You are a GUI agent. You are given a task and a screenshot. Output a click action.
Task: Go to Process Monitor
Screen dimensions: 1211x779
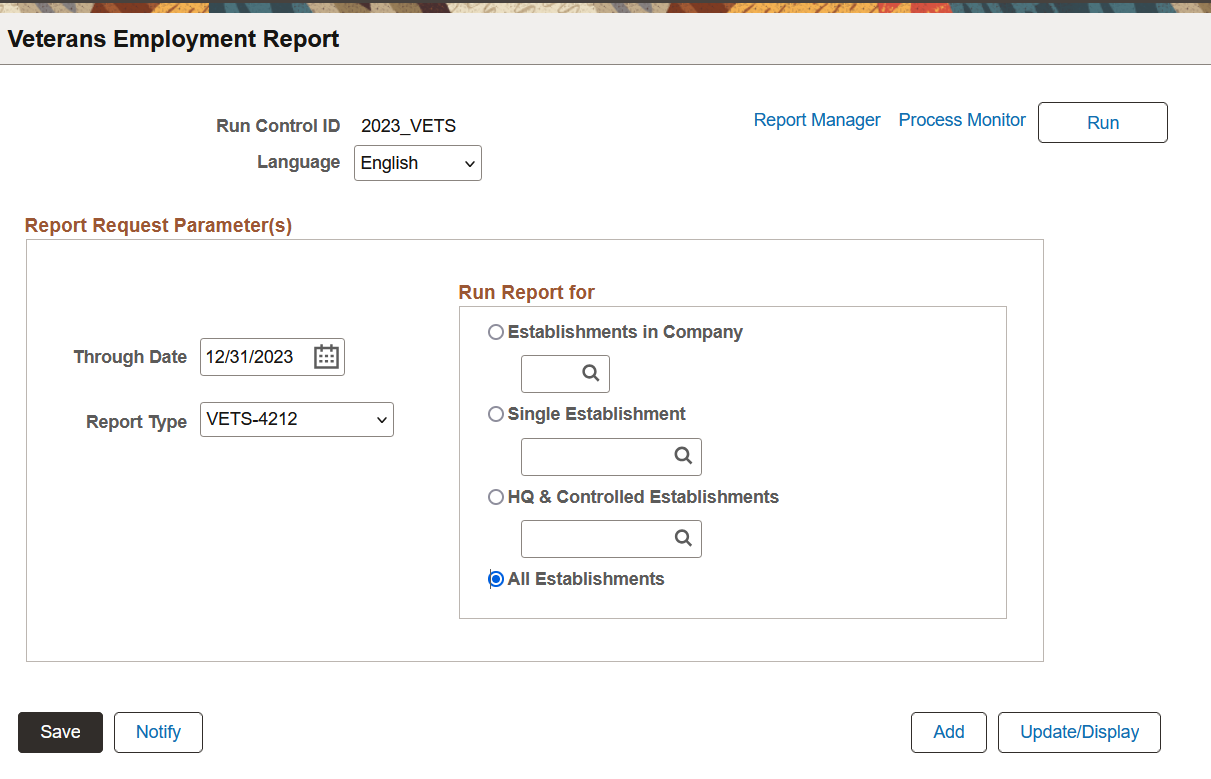(x=962, y=120)
